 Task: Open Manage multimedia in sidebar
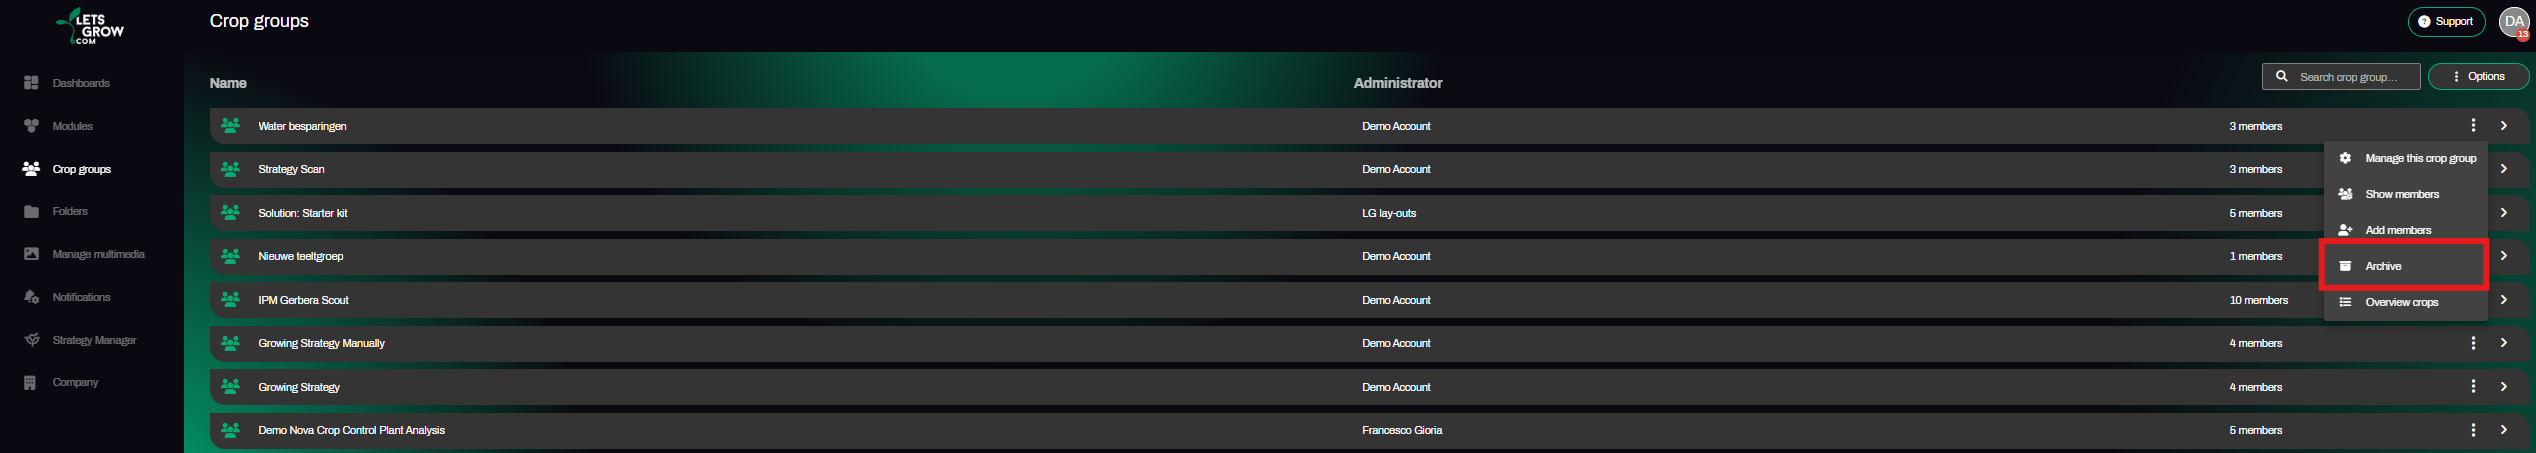point(84,254)
